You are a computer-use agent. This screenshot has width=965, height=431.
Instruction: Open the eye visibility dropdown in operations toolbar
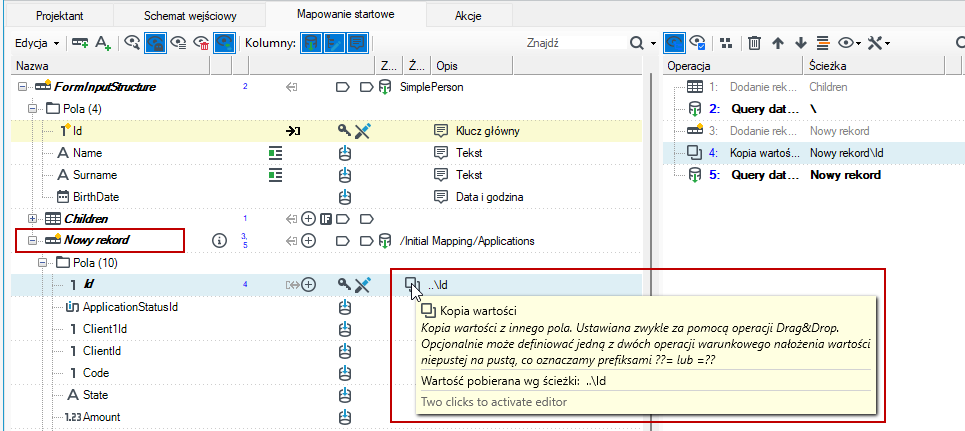[849, 43]
